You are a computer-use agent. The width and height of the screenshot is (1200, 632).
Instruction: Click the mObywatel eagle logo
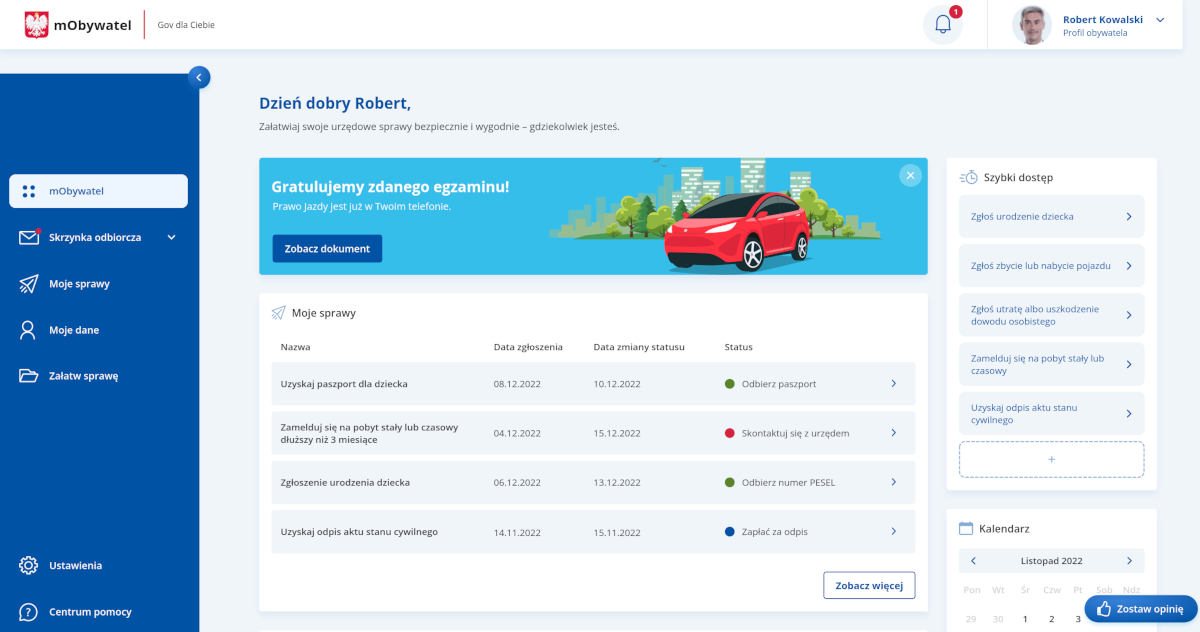point(37,25)
